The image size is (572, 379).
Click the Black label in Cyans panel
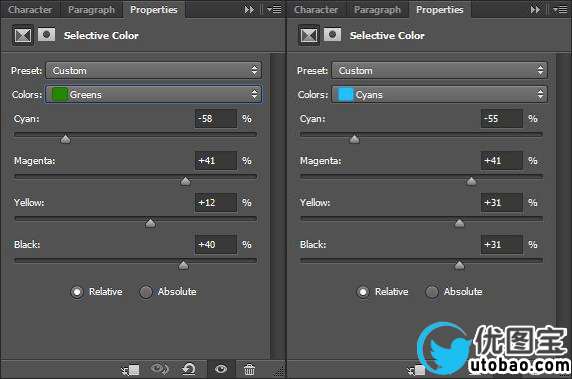point(313,244)
